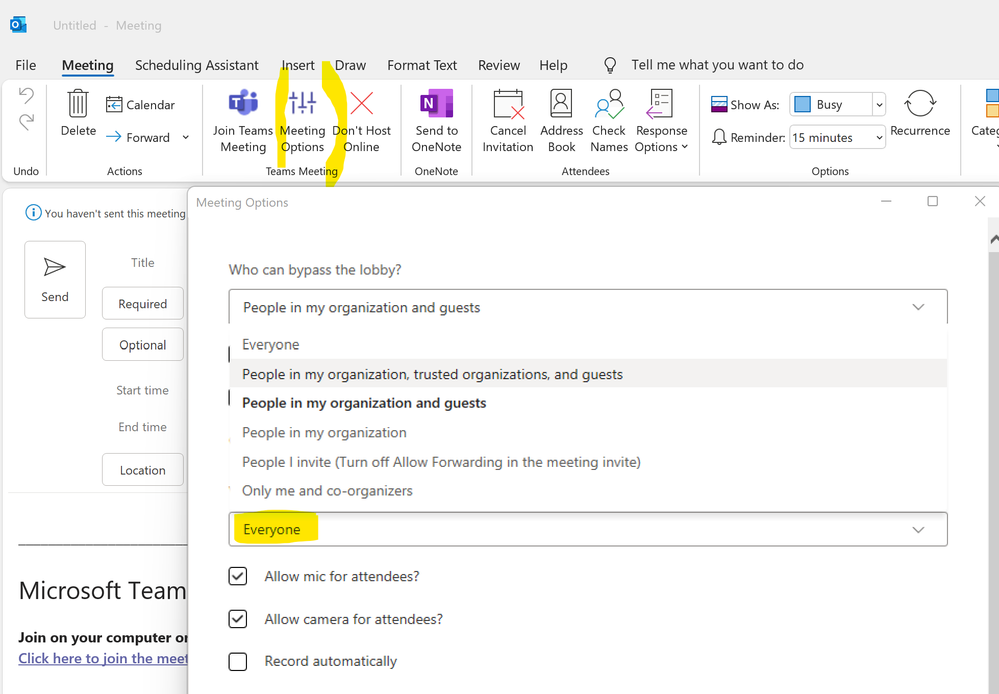Click the info icon in the notification bar

point(33,213)
